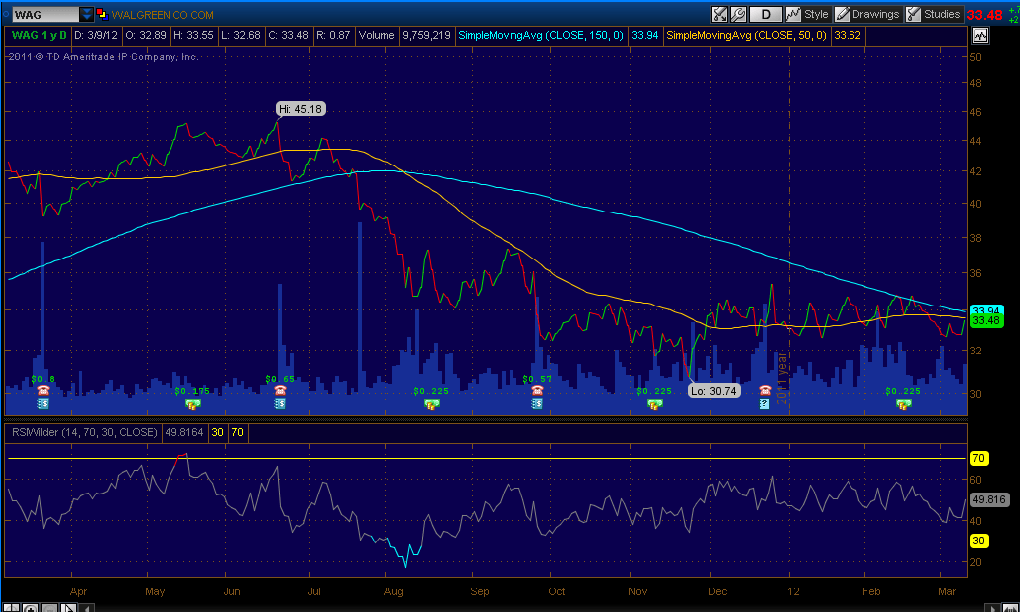Click the WAG symbol input field

click(x=46, y=14)
